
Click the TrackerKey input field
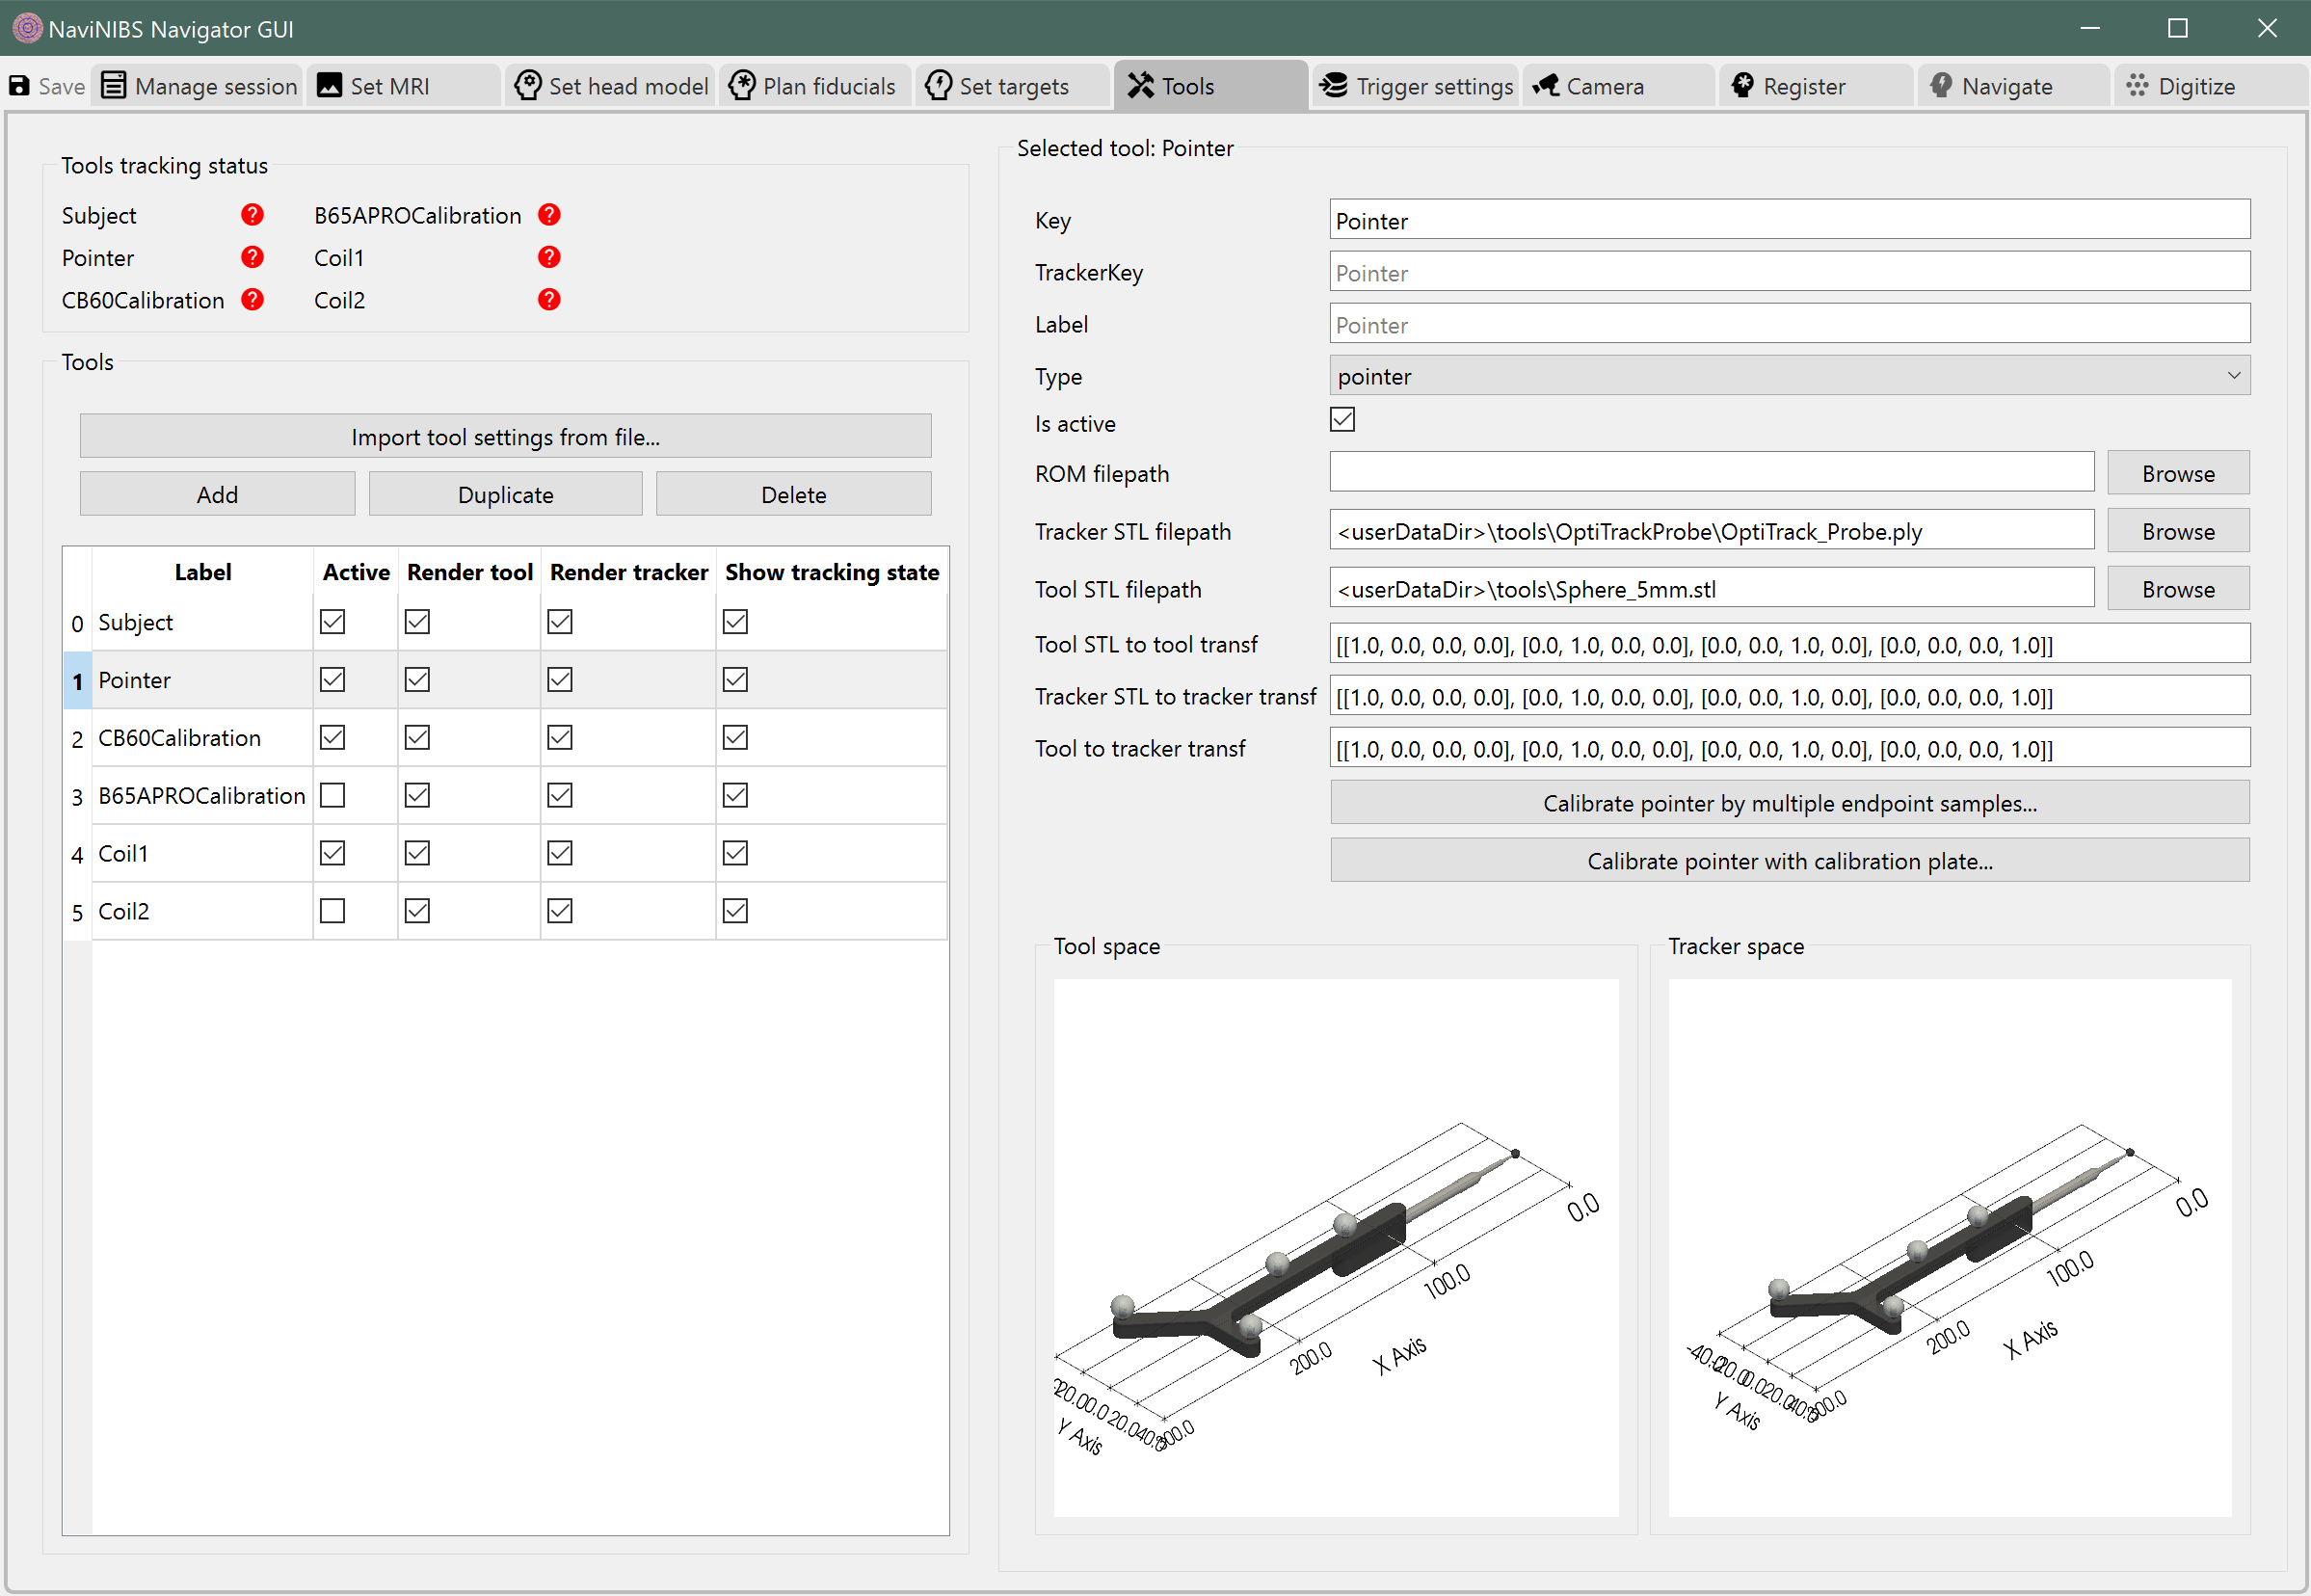[x=1790, y=272]
